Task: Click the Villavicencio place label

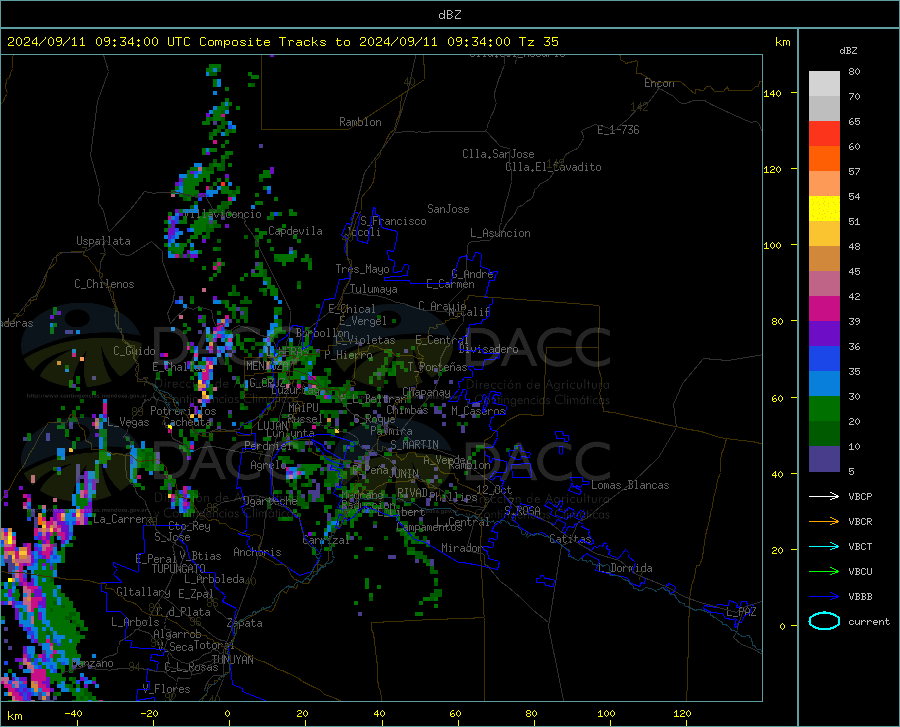Action: tap(223, 214)
